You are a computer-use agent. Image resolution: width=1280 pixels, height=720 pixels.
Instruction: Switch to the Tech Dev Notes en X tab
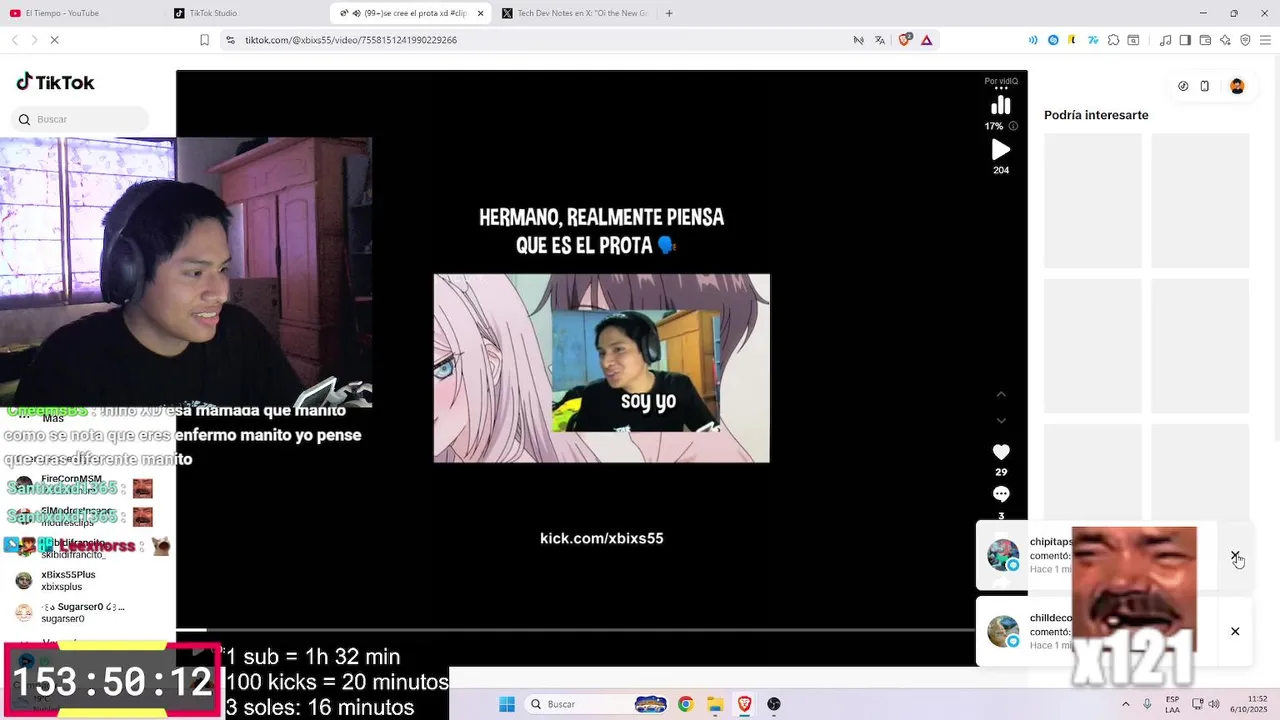tap(574, 13)
